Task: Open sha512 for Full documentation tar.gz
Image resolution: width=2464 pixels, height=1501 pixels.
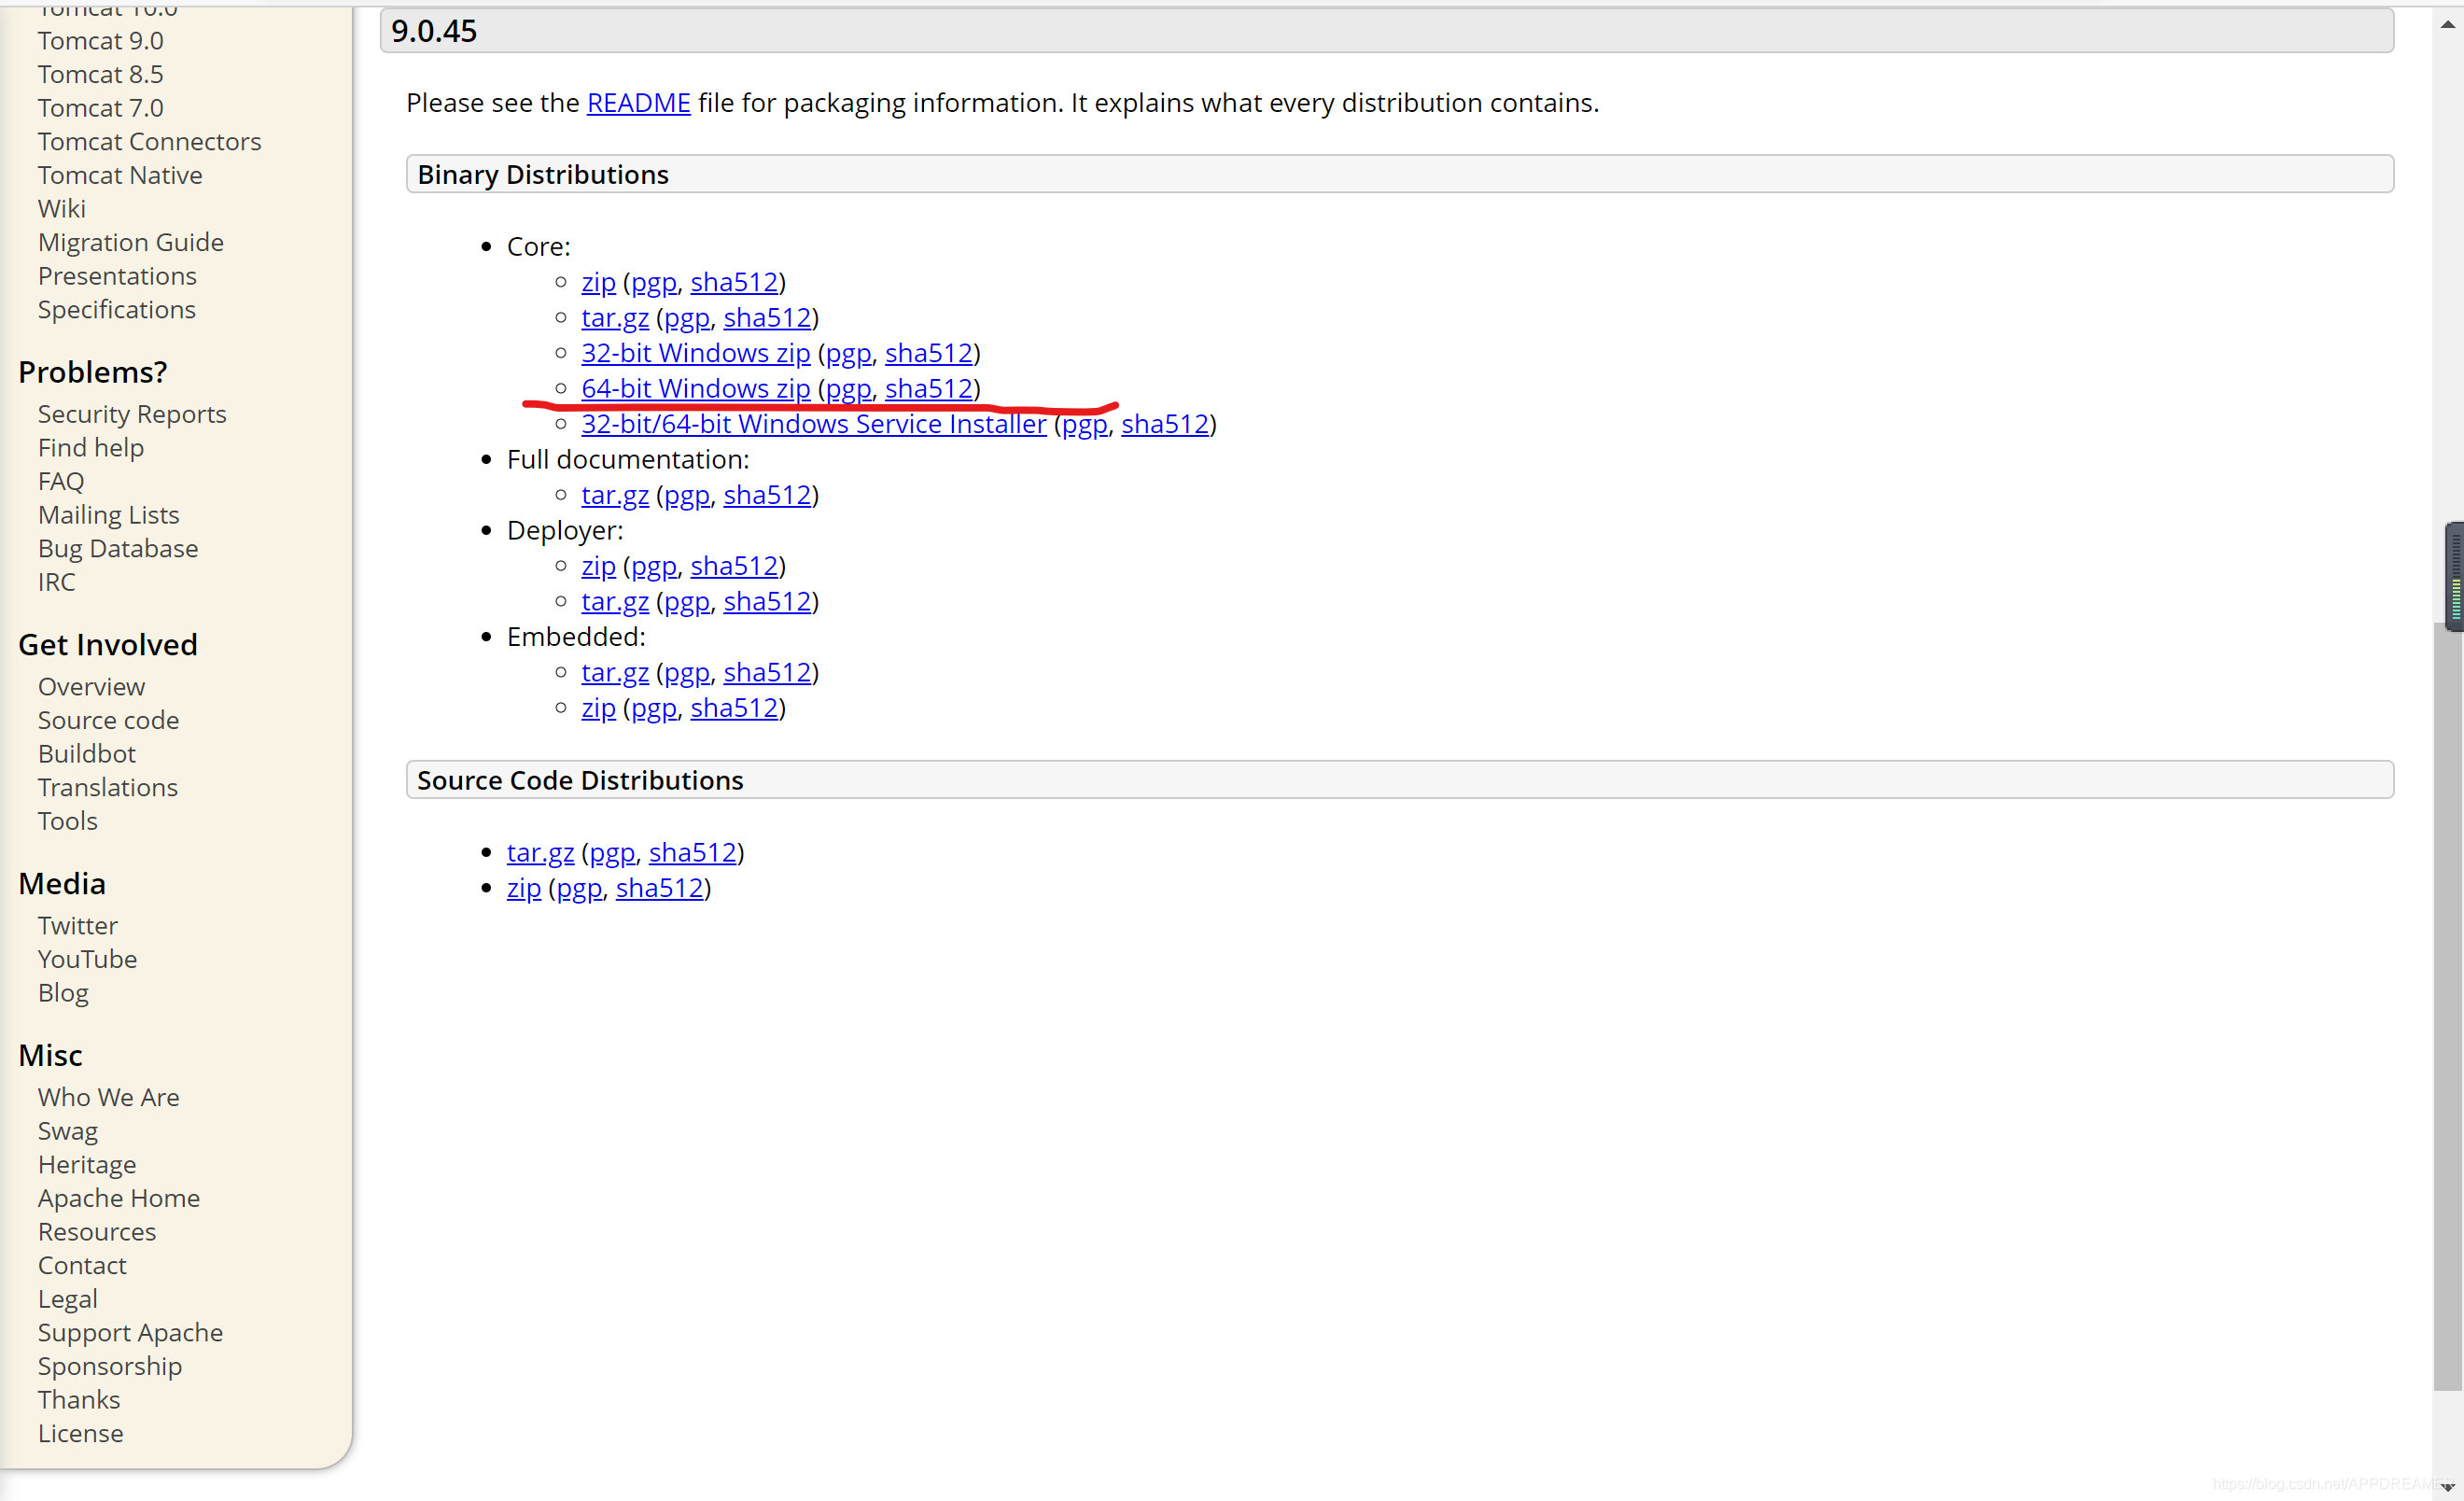Action: [767, 494]
